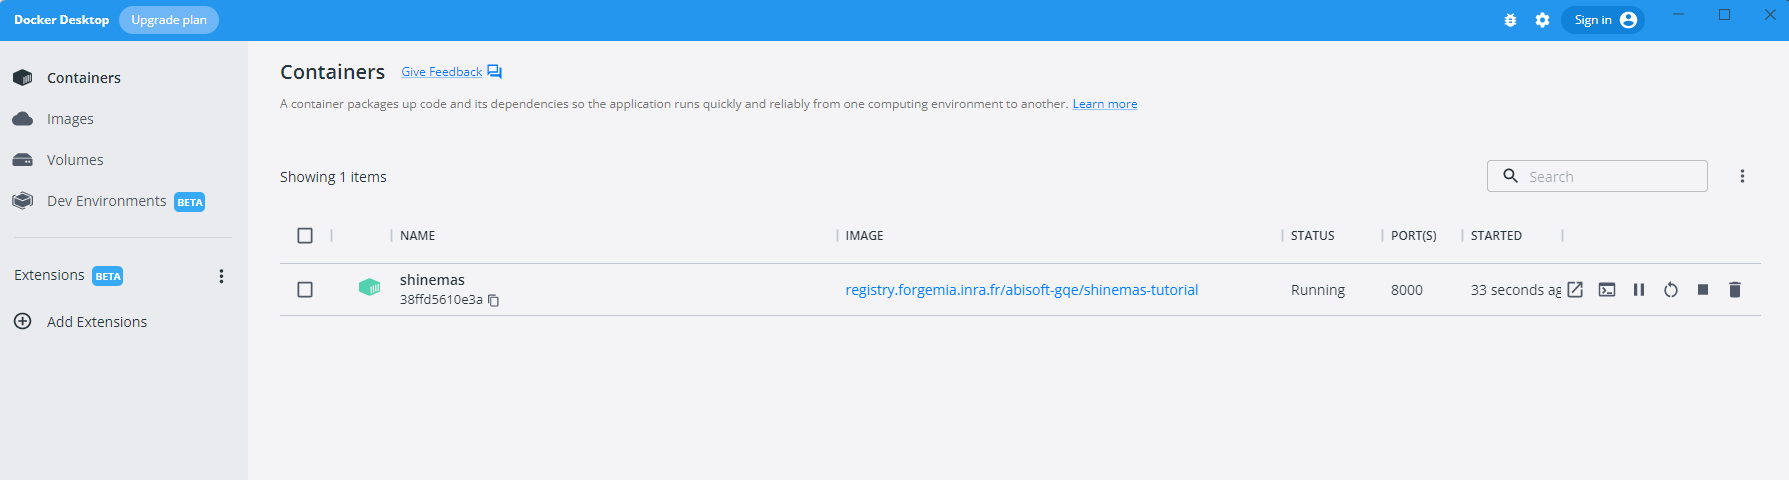Click the shinemas container name

pos(432,280)
